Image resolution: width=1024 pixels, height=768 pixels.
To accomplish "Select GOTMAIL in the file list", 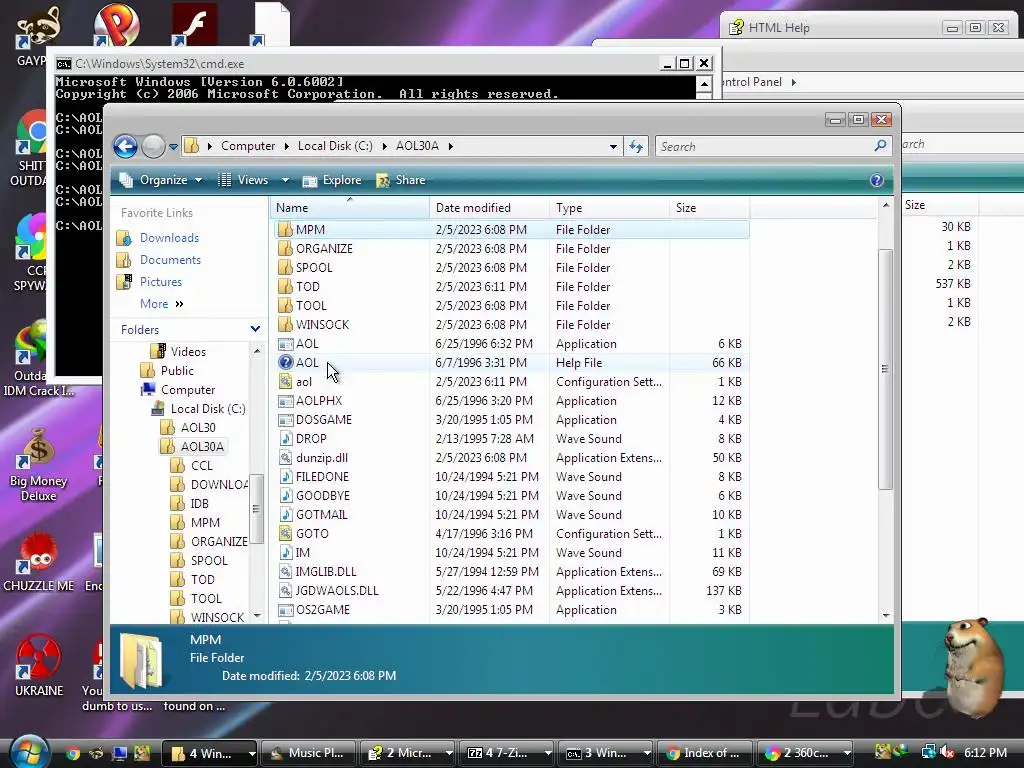I will (x=321, y=514).
